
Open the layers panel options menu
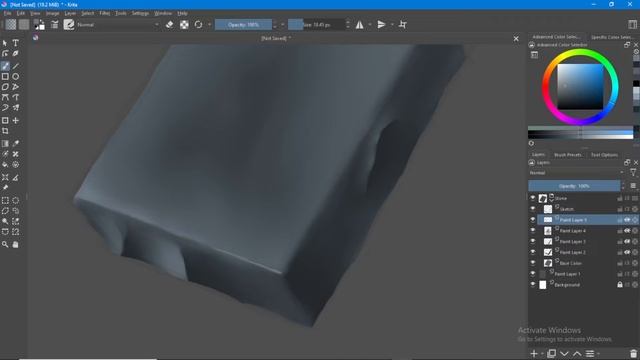[x=633, y=186]
